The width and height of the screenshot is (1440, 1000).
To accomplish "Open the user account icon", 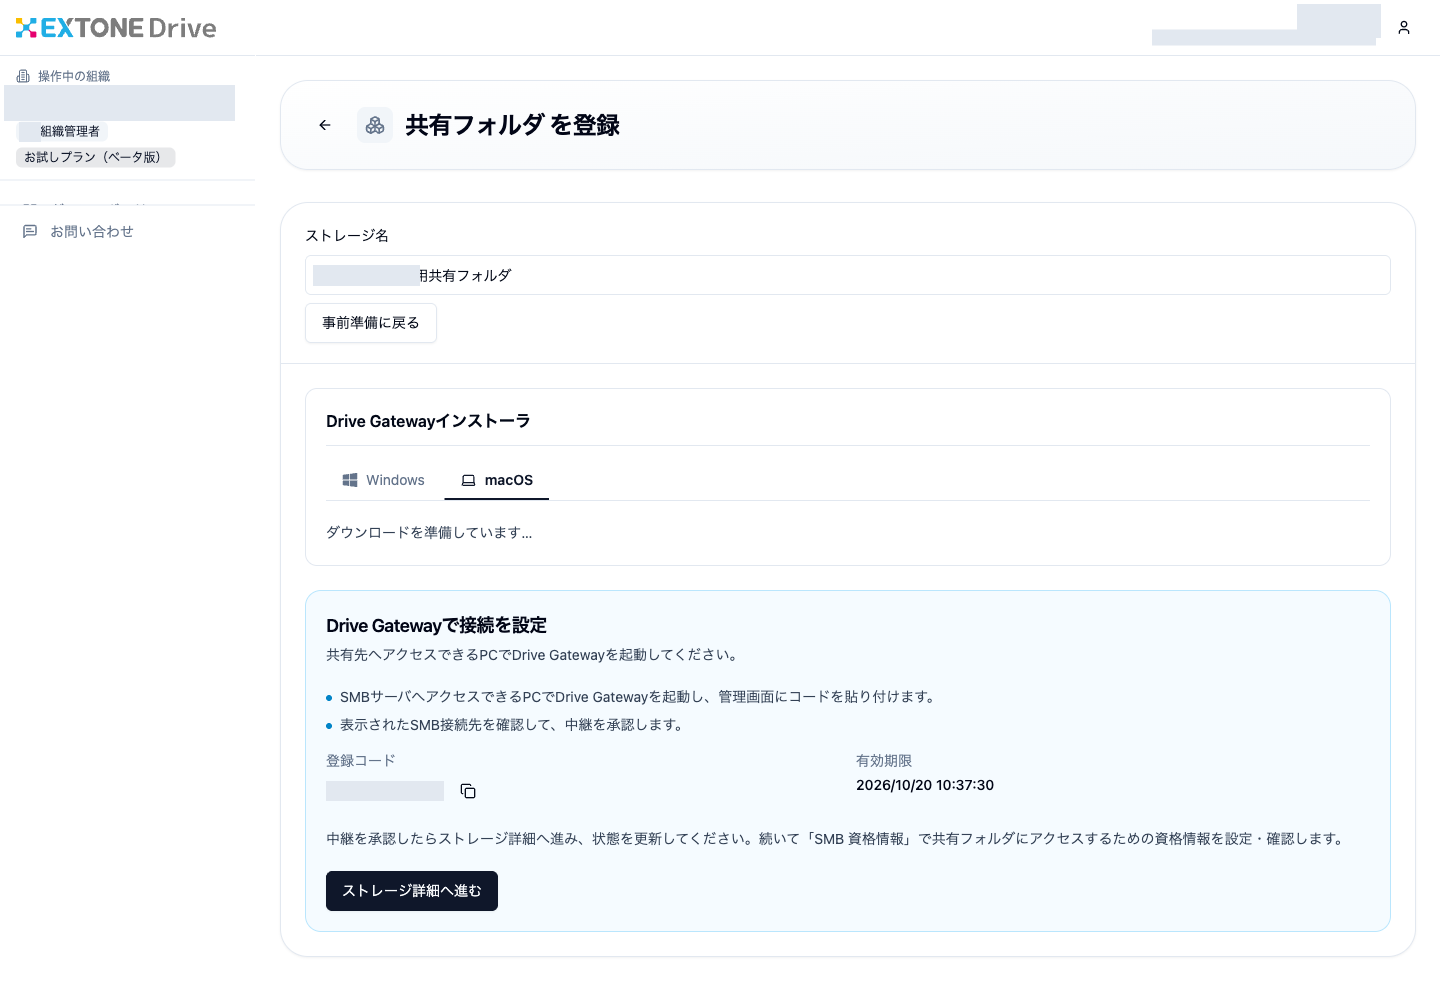I will point(1404,28).
